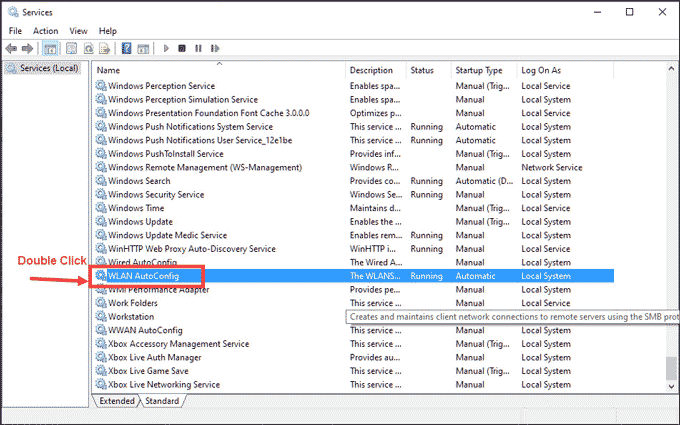Sort by the Log On As column header
680x425 pixels.
pos(566,70)
